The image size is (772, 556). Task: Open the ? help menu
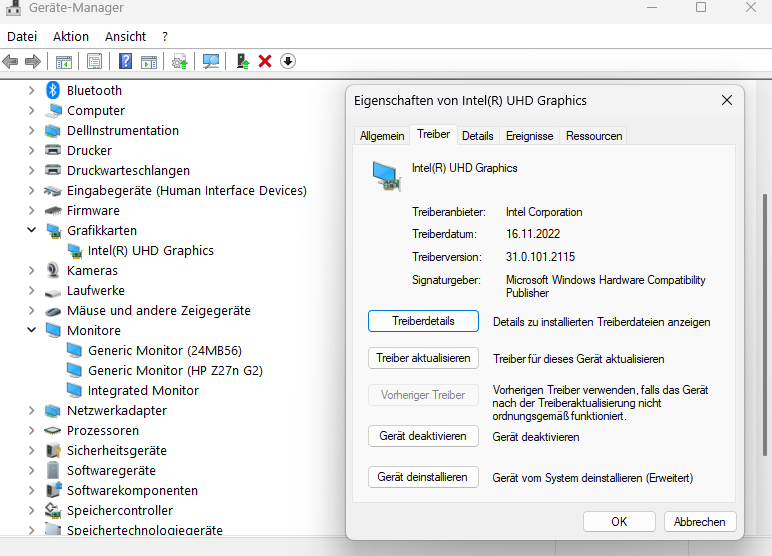165,36
